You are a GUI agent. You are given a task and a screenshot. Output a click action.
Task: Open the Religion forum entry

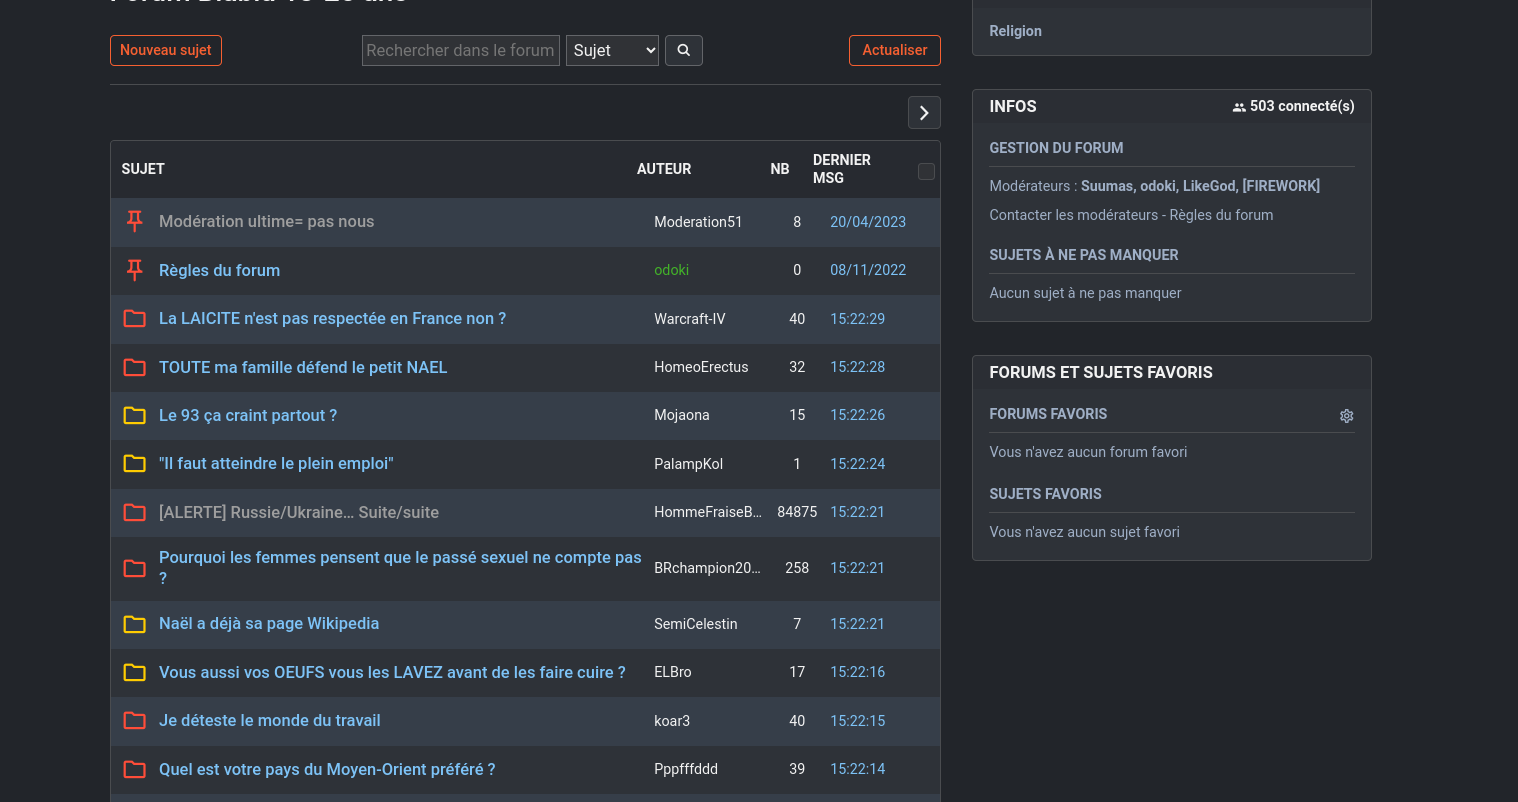pos(1015,31)
